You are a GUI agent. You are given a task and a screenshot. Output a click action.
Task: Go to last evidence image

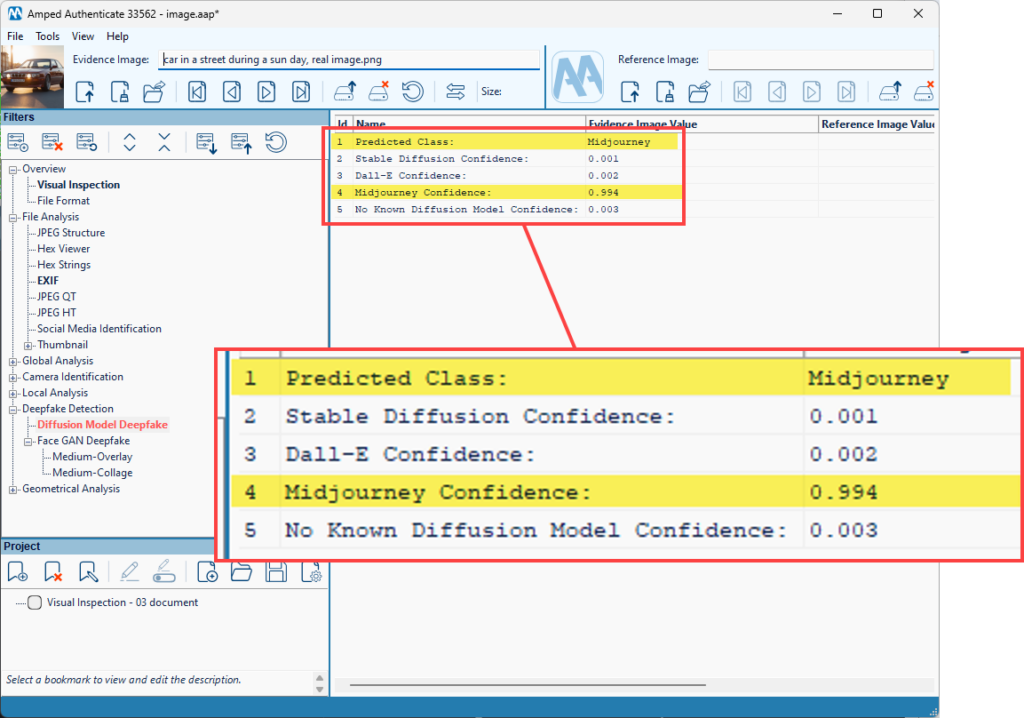pos(300,91)
